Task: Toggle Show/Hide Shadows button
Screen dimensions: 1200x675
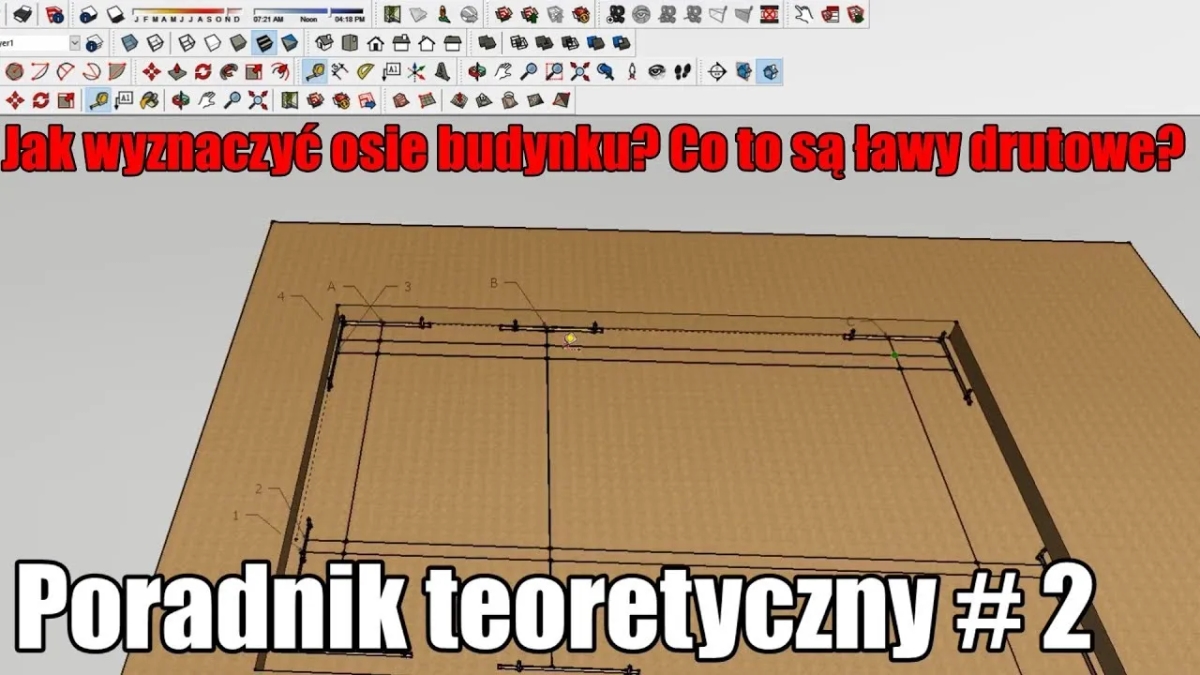Action: point(115,16)
